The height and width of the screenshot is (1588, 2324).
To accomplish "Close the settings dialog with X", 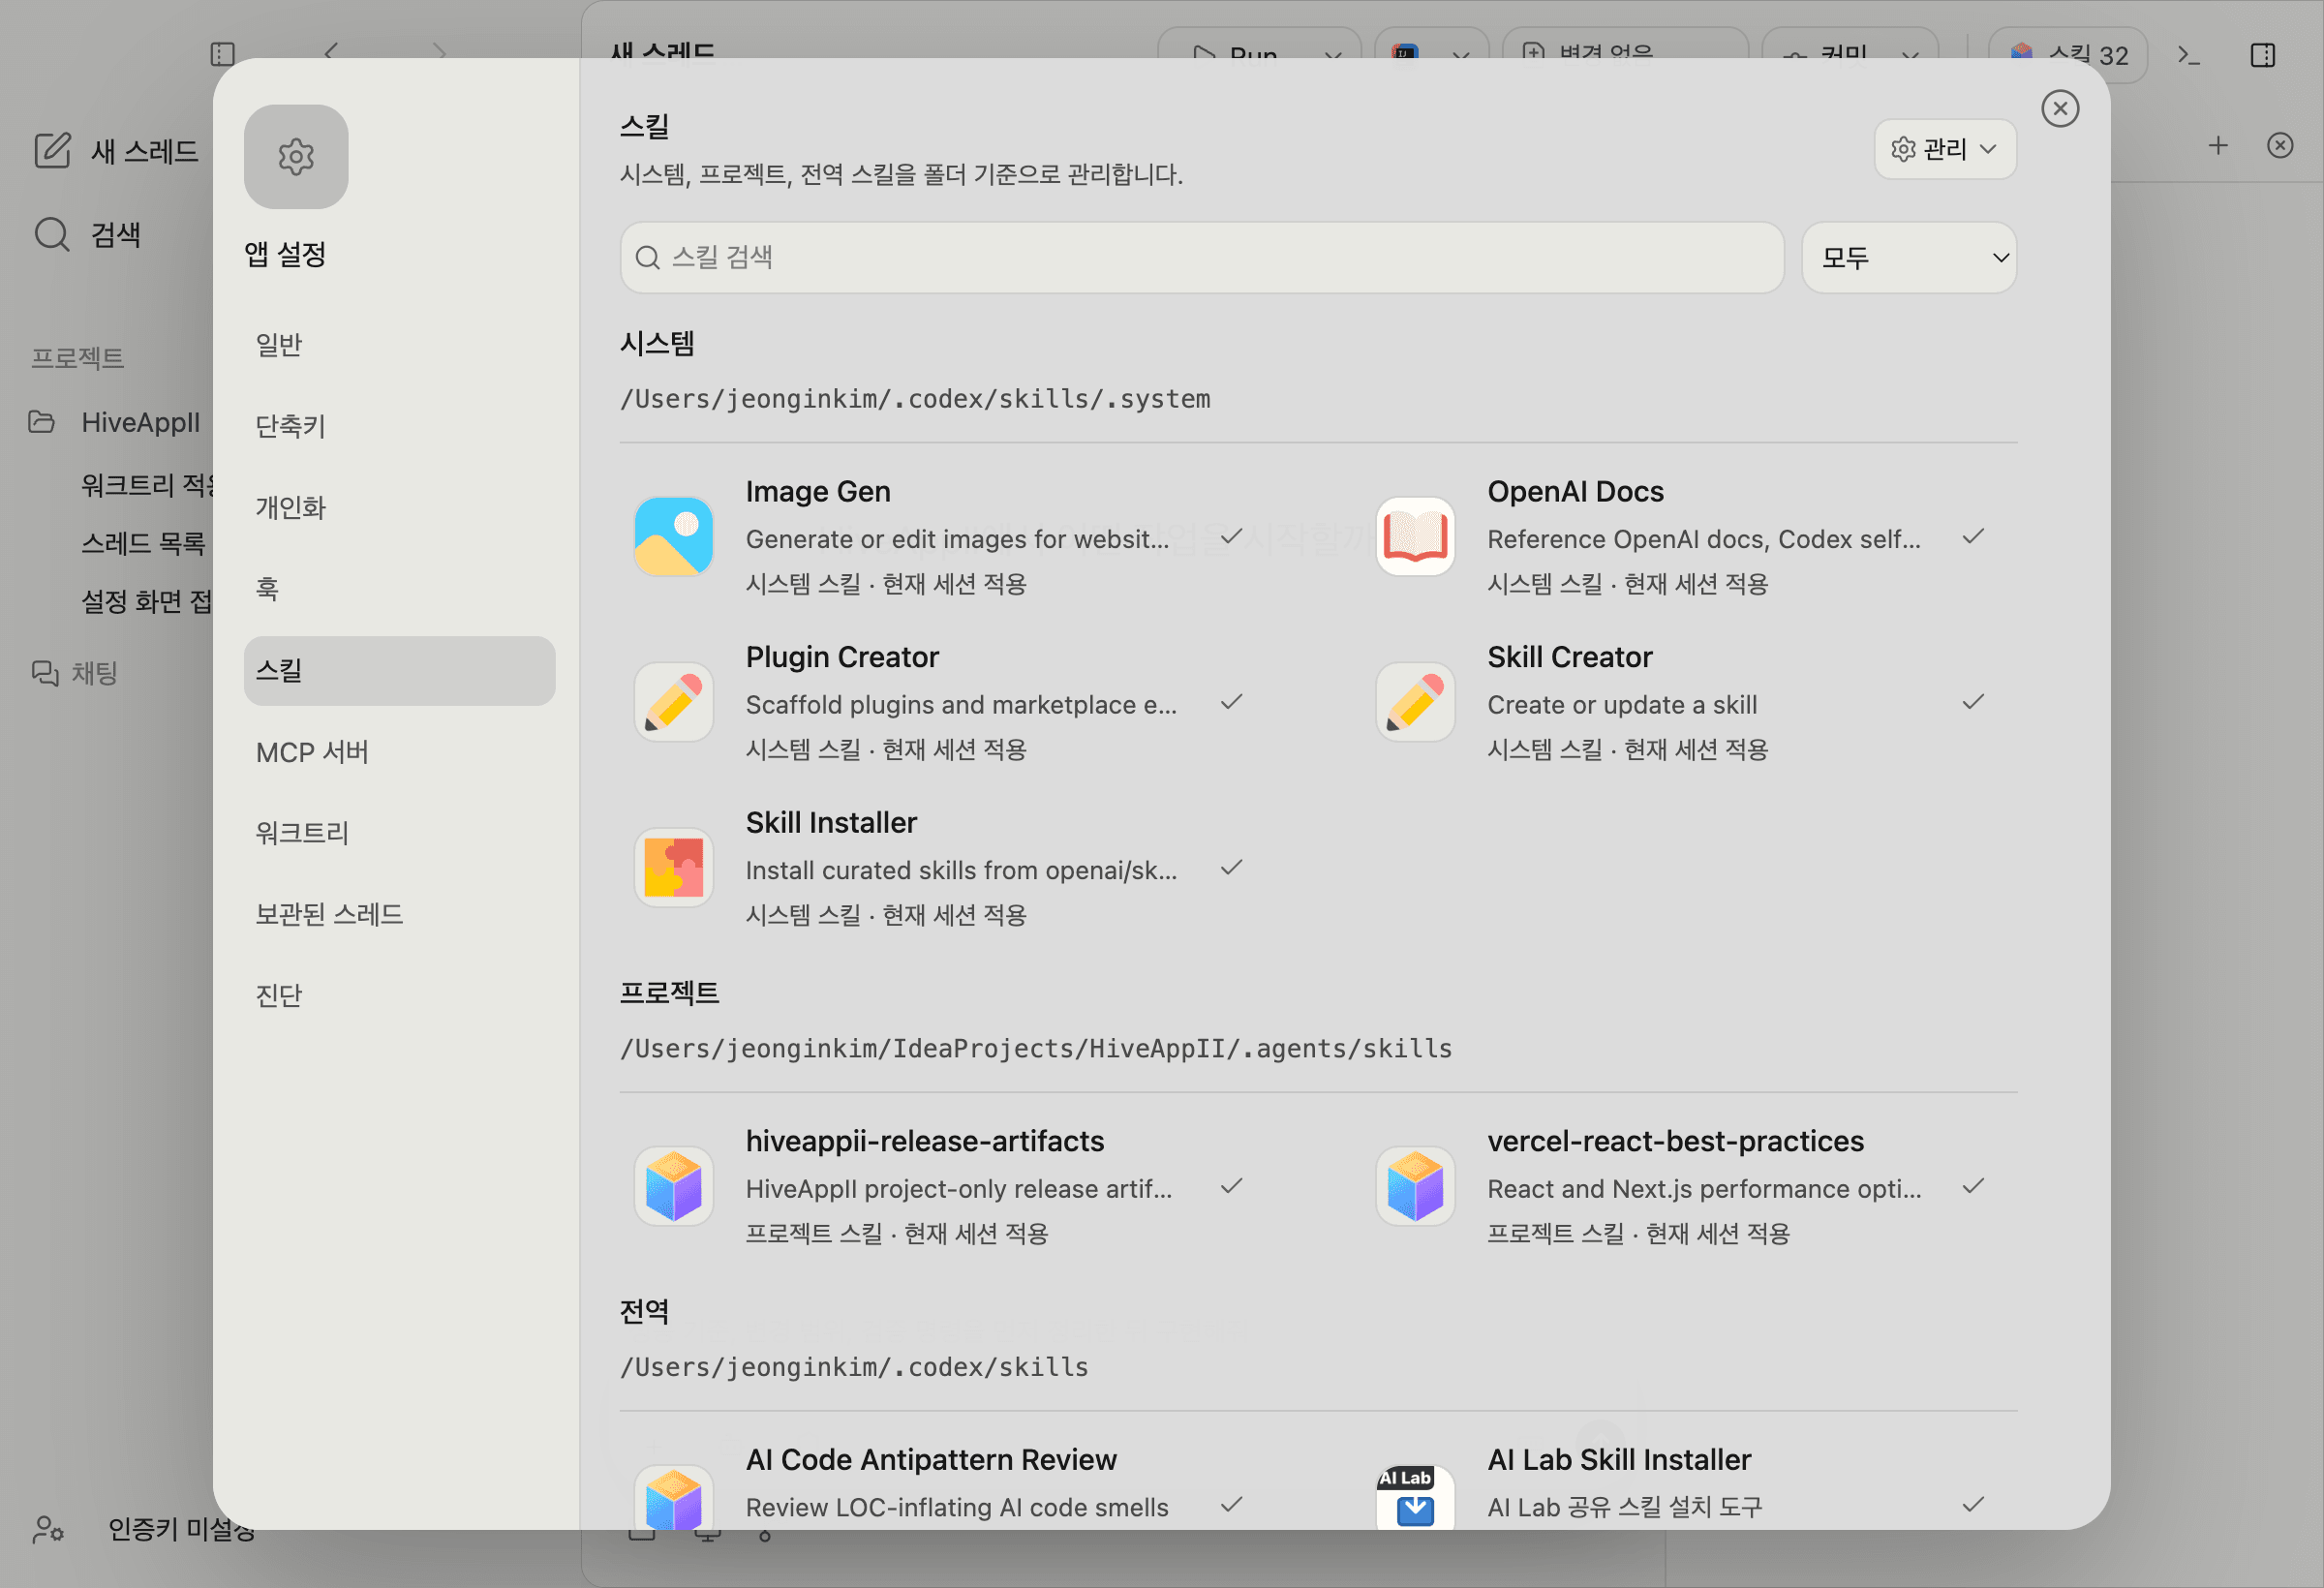I will click(2060, 108).
